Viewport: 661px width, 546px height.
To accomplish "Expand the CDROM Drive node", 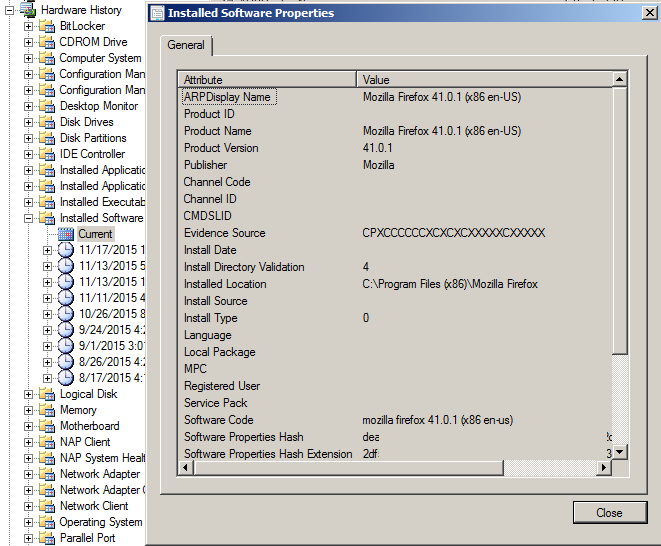I will coord(28,43).
